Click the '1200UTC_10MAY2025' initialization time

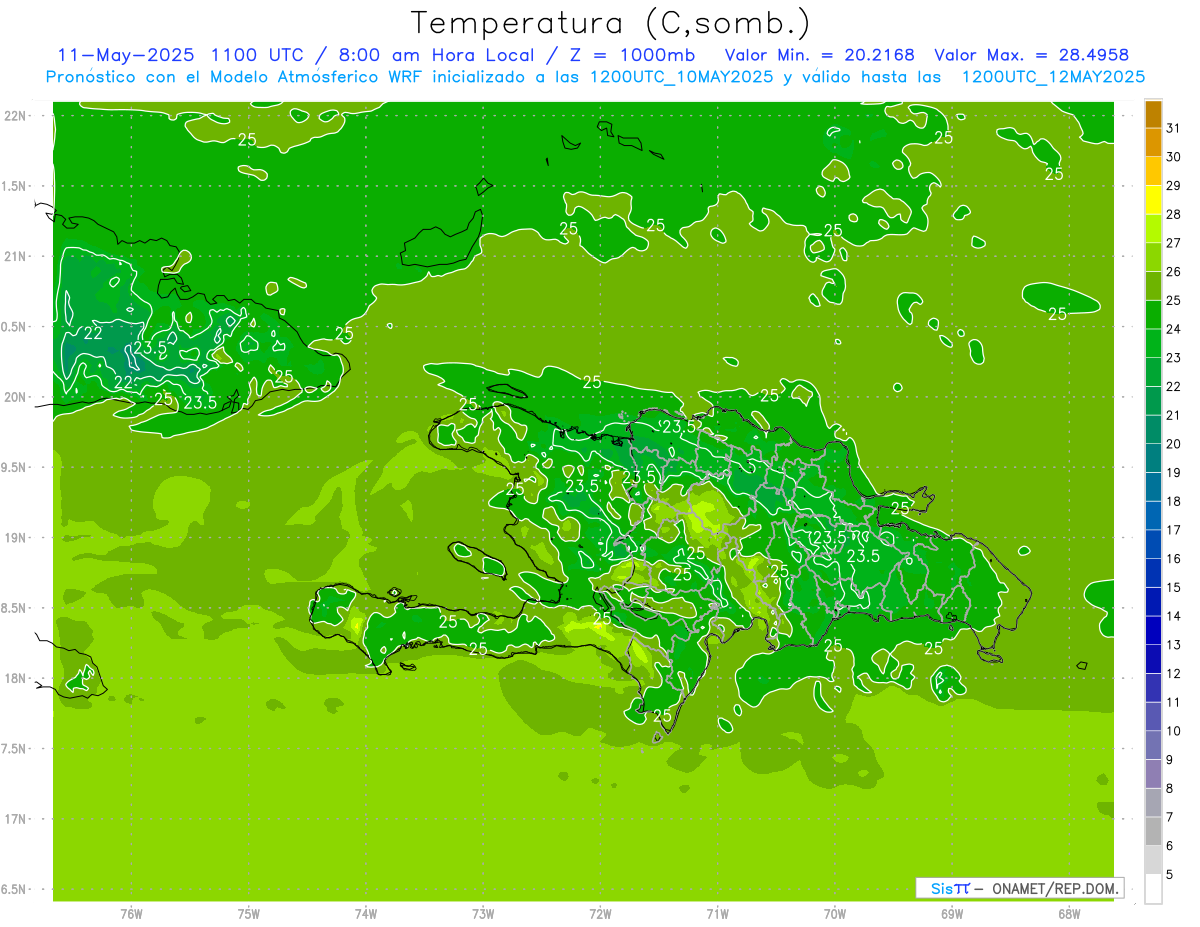tap(681, 77)
